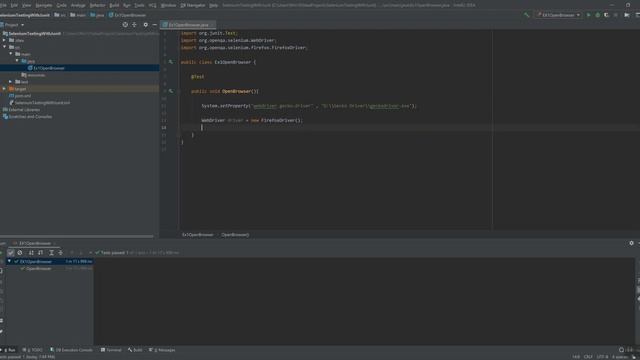Open the TODO tool window

[x=32, y=350]
